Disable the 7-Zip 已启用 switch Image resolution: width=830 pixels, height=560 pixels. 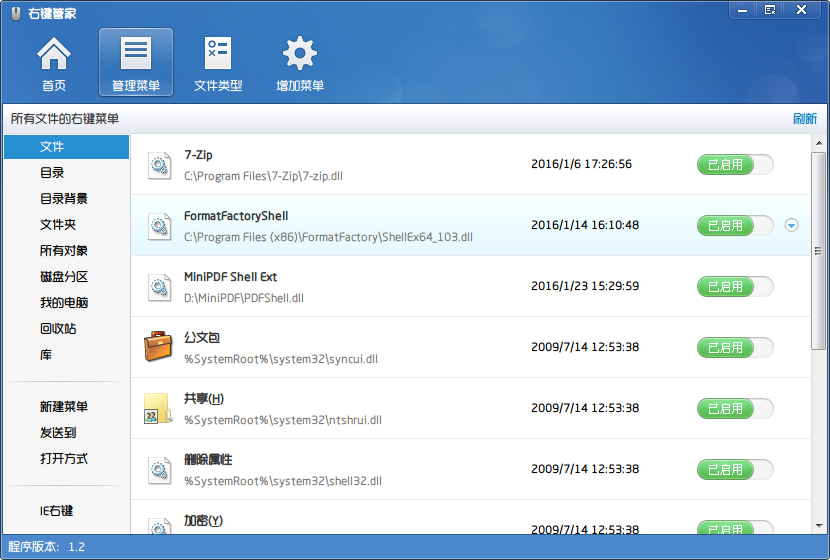(735, 165)
